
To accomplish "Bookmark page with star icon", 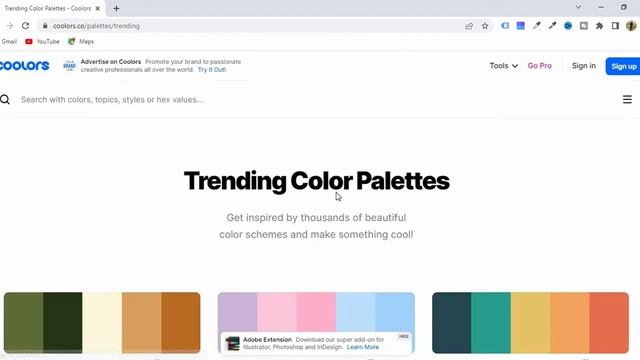I will pos(485,26).
